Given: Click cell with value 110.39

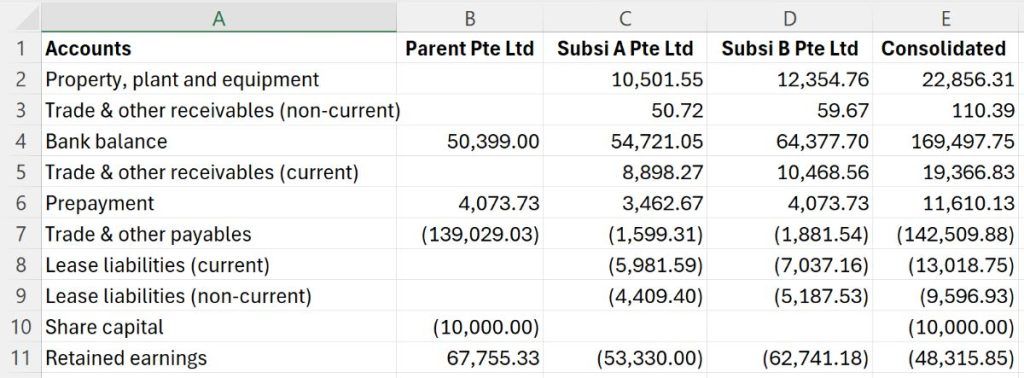Looking at the screenshot, I should pyautogui.click(x=946, y=110).
